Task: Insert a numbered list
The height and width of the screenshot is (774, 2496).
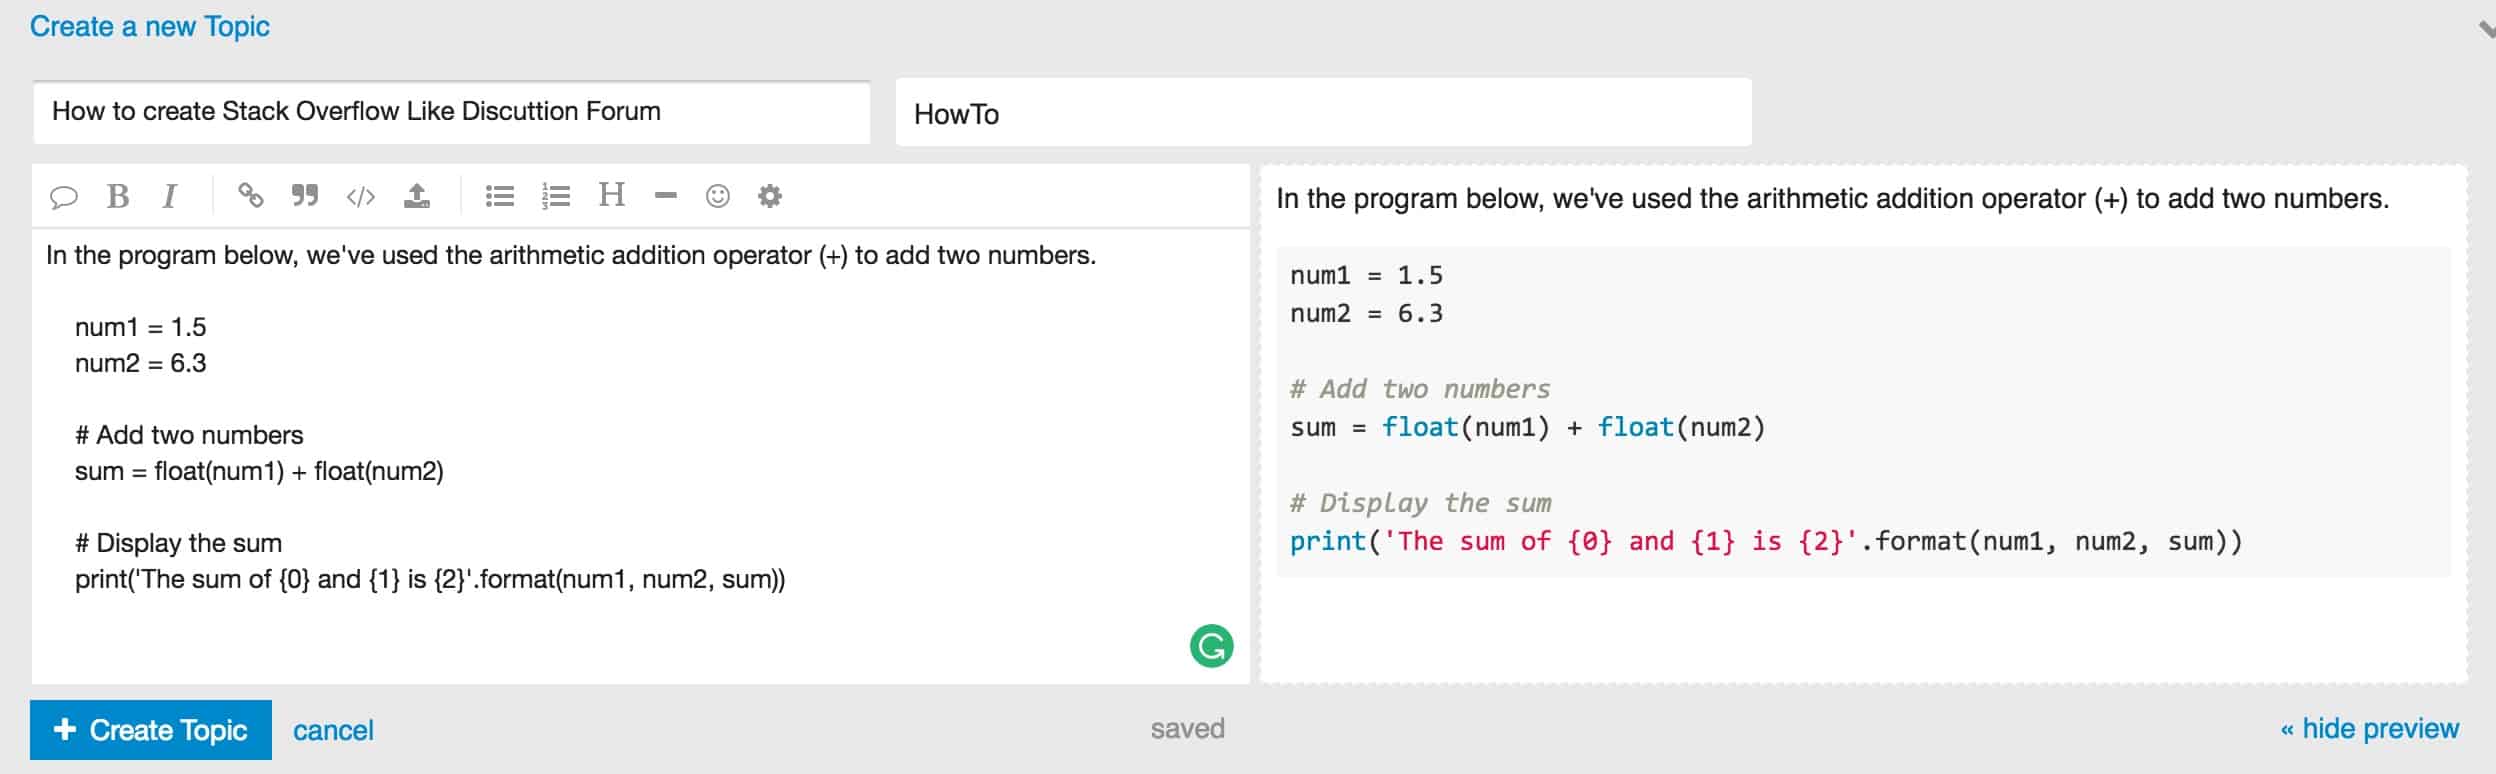Action: [x=556, y=196]
